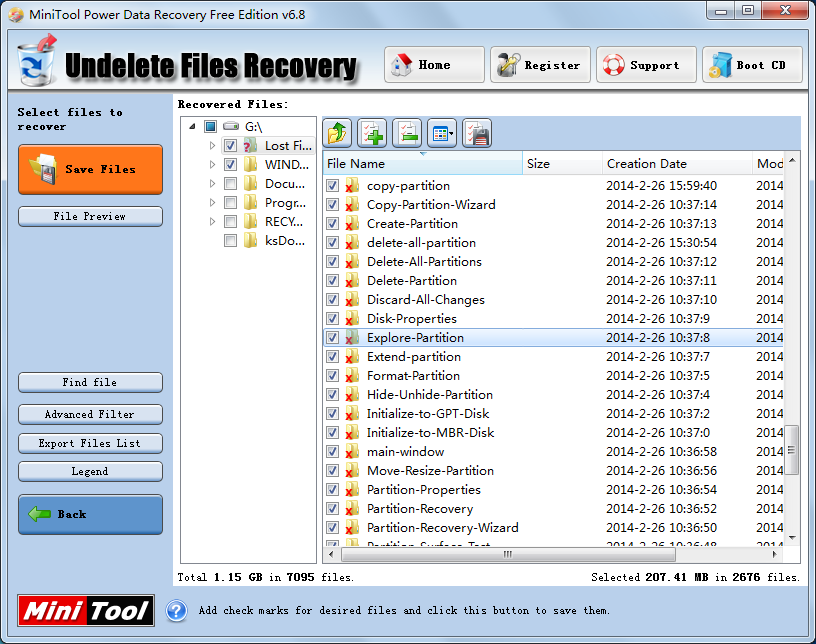Click the Docu... folder icon in tree
The image size is (816, 644).
point(250,183)
